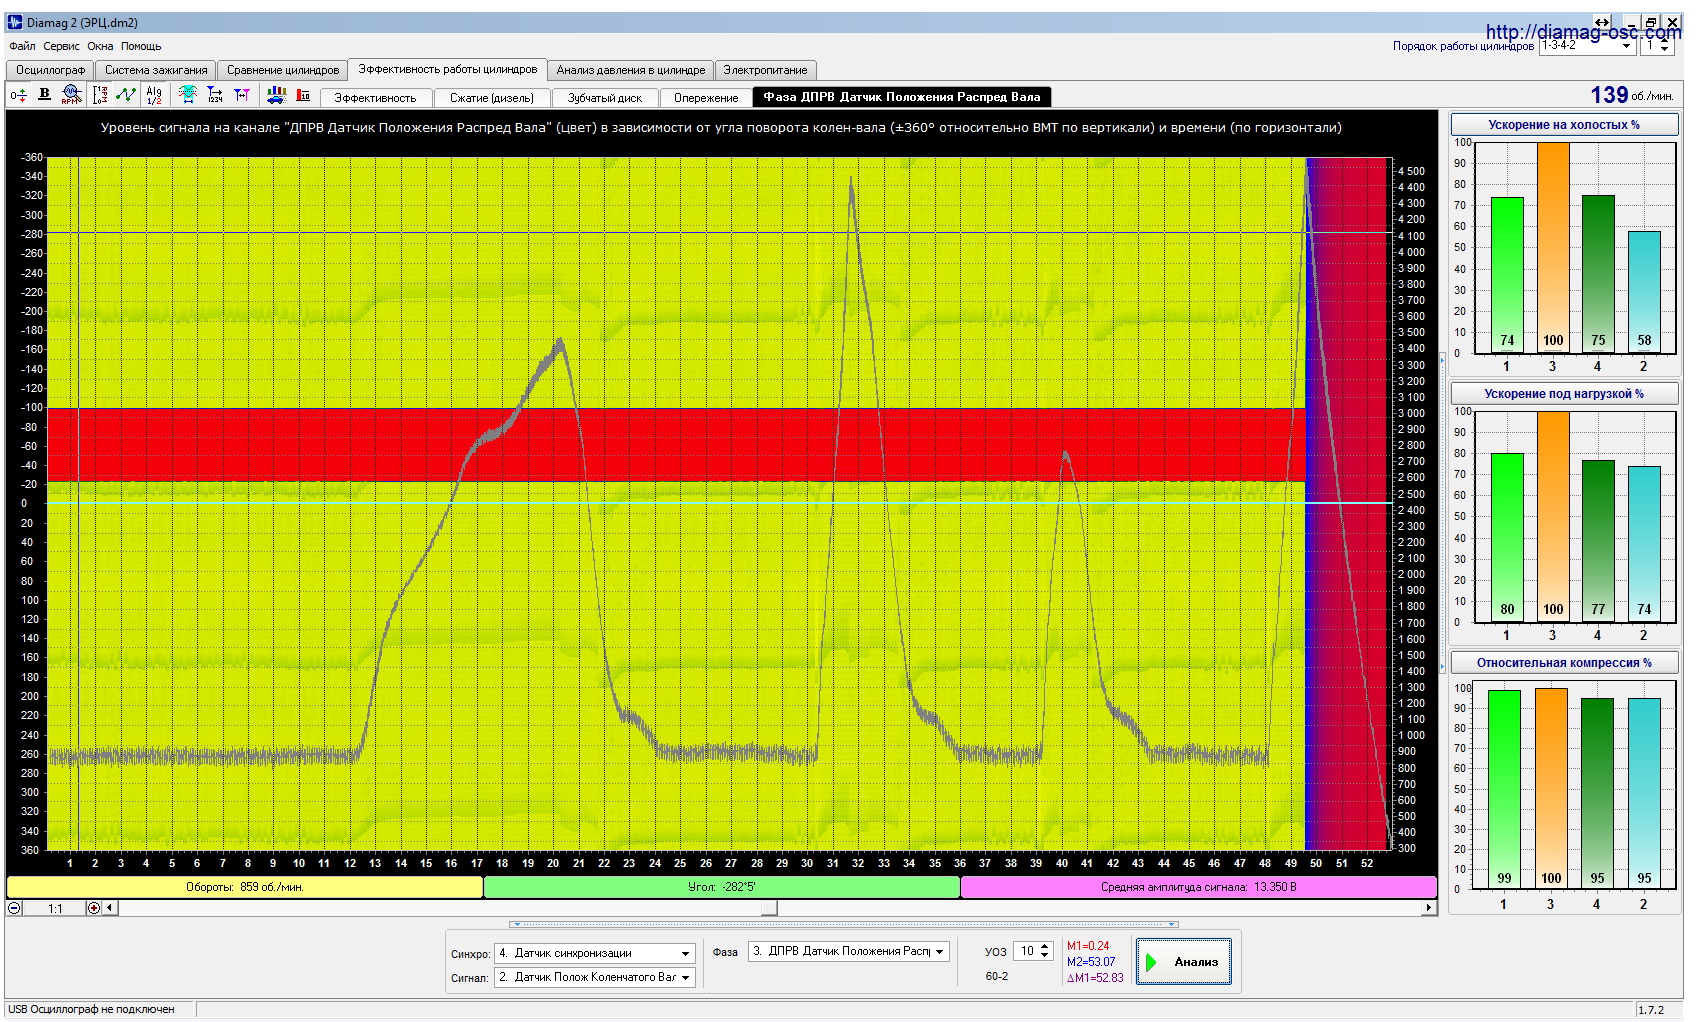Click the horizontal scrollbar left arrow
1696x1022 pixels.
point(110,908)
